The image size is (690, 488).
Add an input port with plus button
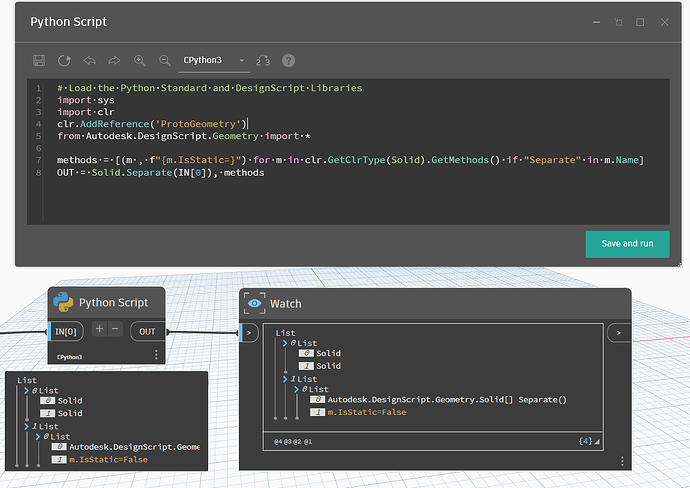click(x=100, y=329)
